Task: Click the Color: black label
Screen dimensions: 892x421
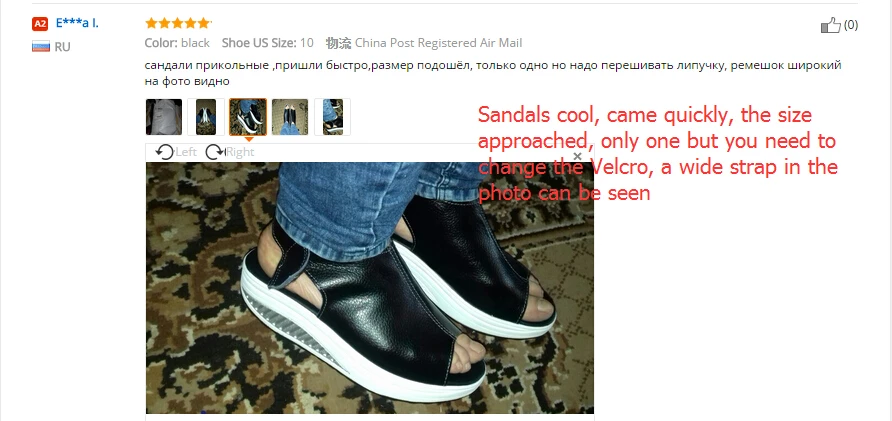Action: [x=177, y=43]
